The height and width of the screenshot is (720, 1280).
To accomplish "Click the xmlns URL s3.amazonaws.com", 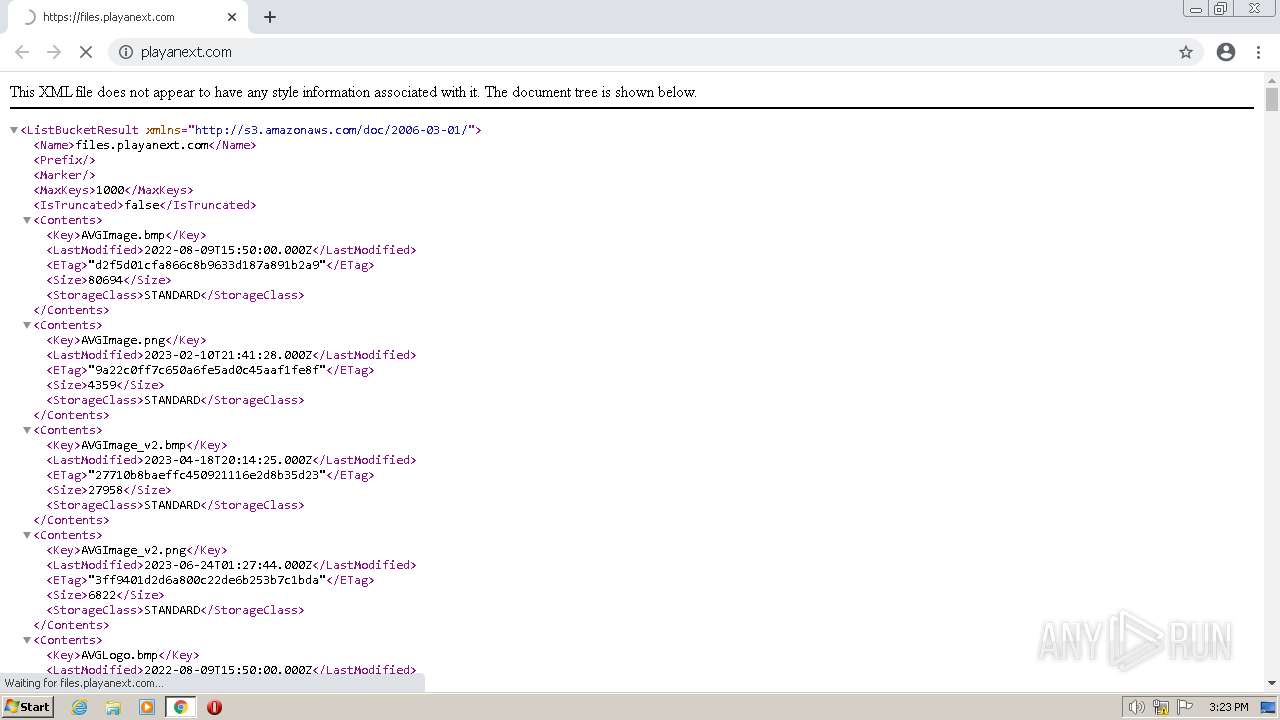I will (331, 130).
